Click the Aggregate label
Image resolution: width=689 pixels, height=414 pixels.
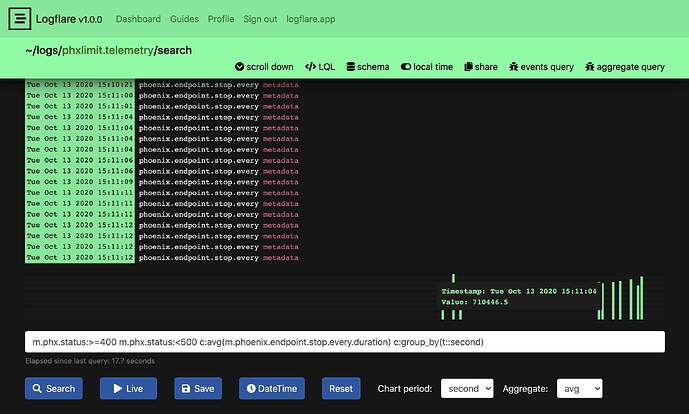pyautogui.click(x=525, y=389)
